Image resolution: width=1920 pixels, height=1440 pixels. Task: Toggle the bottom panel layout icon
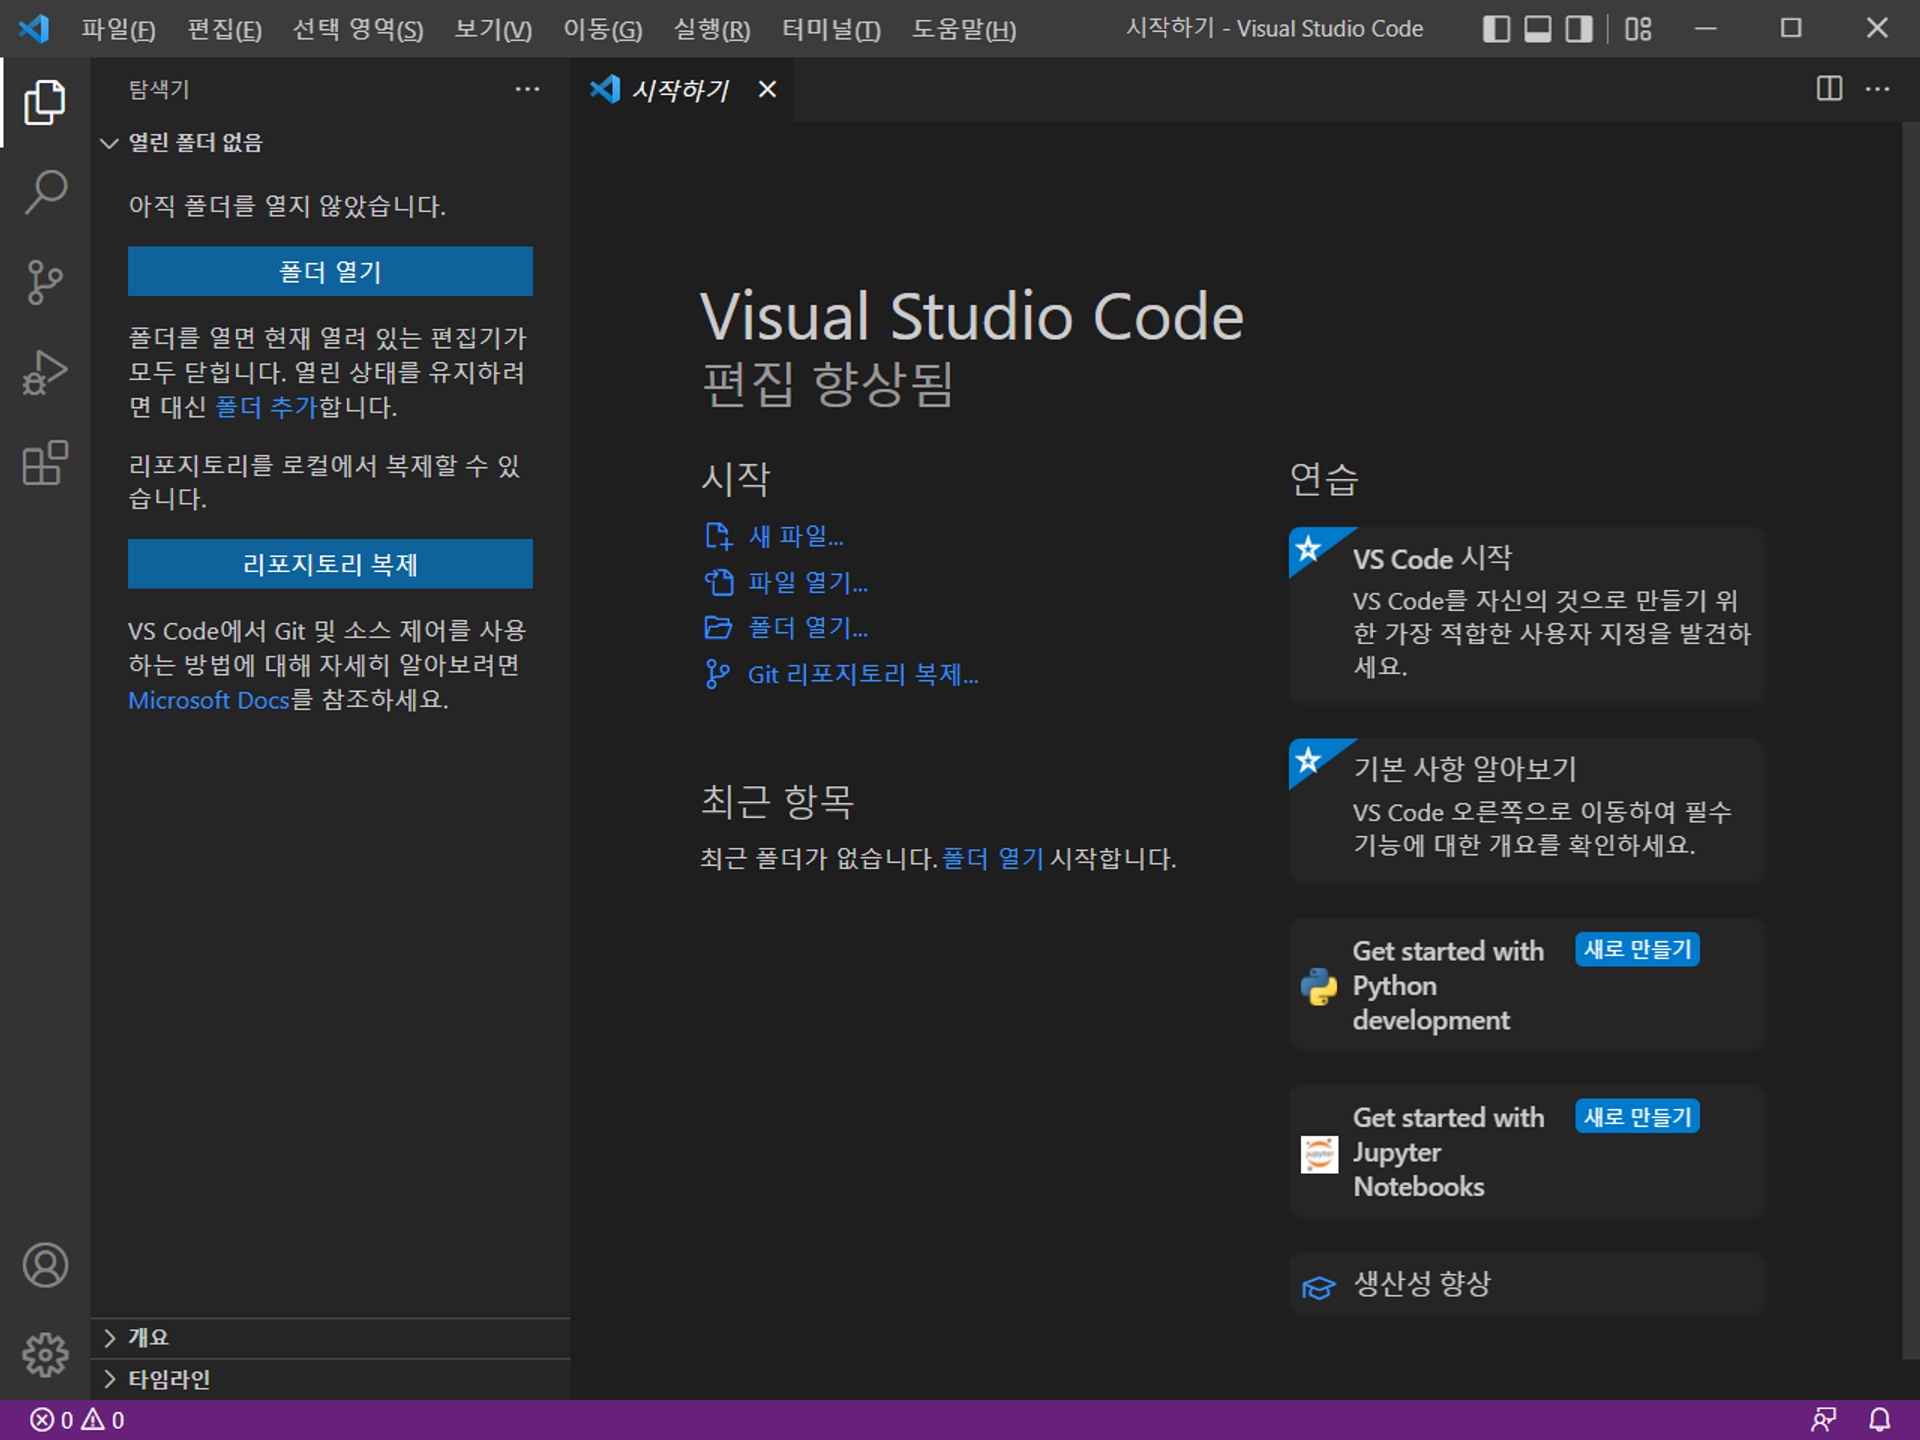pyautogui.click(x=1538, y=28)
